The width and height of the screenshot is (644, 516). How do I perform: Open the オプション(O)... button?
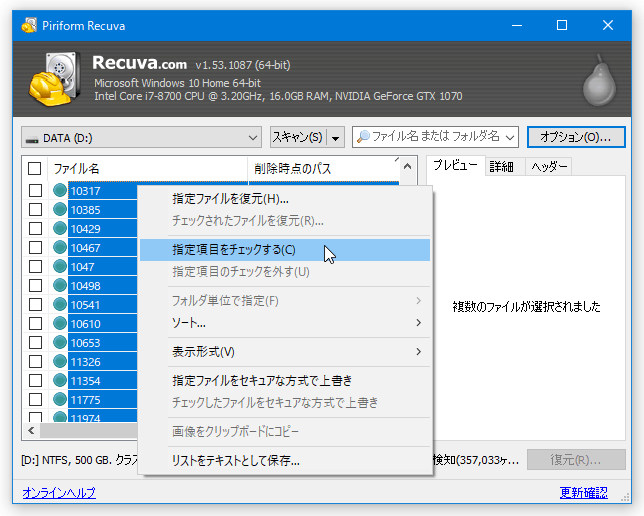pyautogui.click(x=576, y=137)
